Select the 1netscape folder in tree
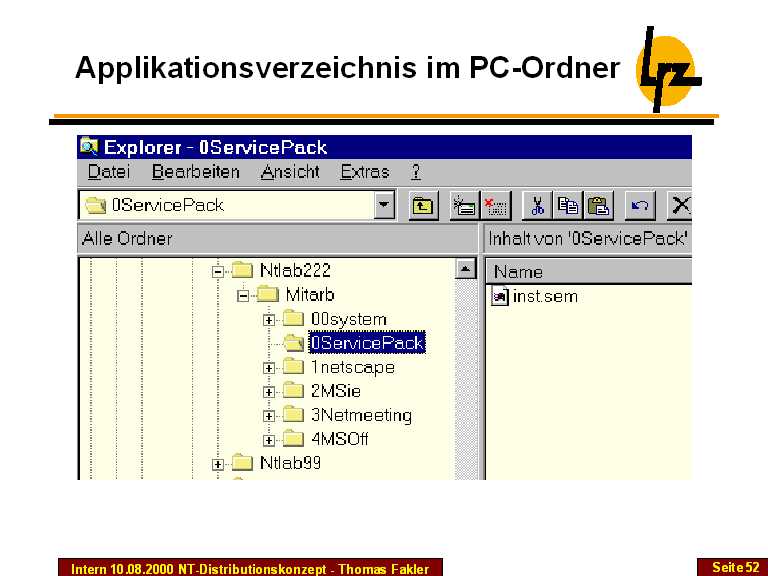The height and width of the screenshot is (576, 768). [351, 367]
